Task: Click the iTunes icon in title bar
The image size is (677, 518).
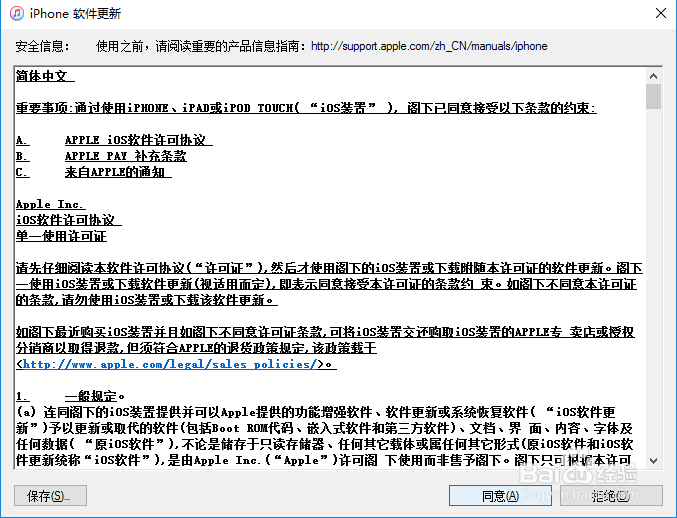Action: click(x=17, y=13)
